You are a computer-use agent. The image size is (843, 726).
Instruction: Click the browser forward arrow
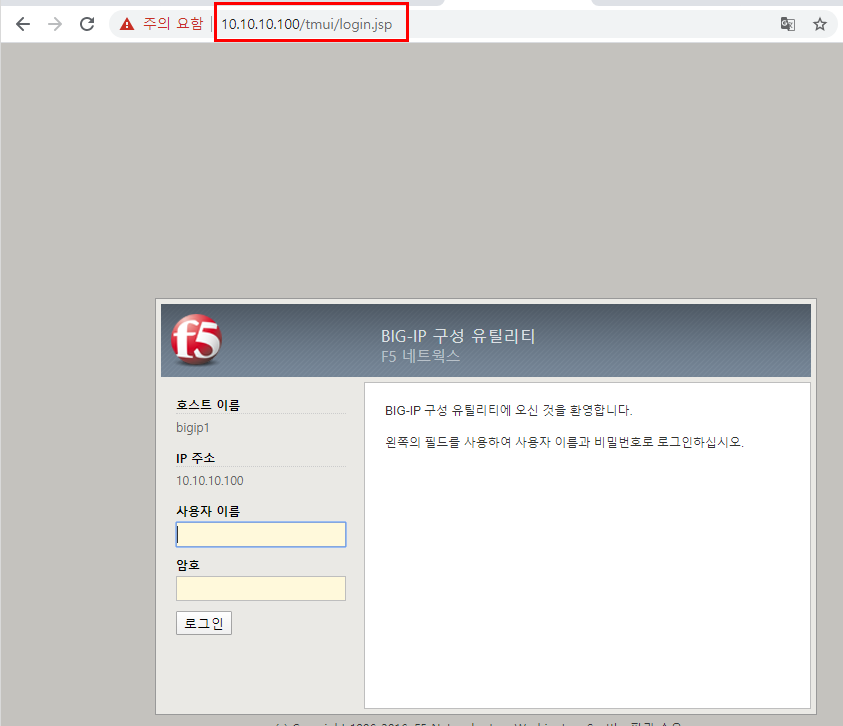click(54, 24)
